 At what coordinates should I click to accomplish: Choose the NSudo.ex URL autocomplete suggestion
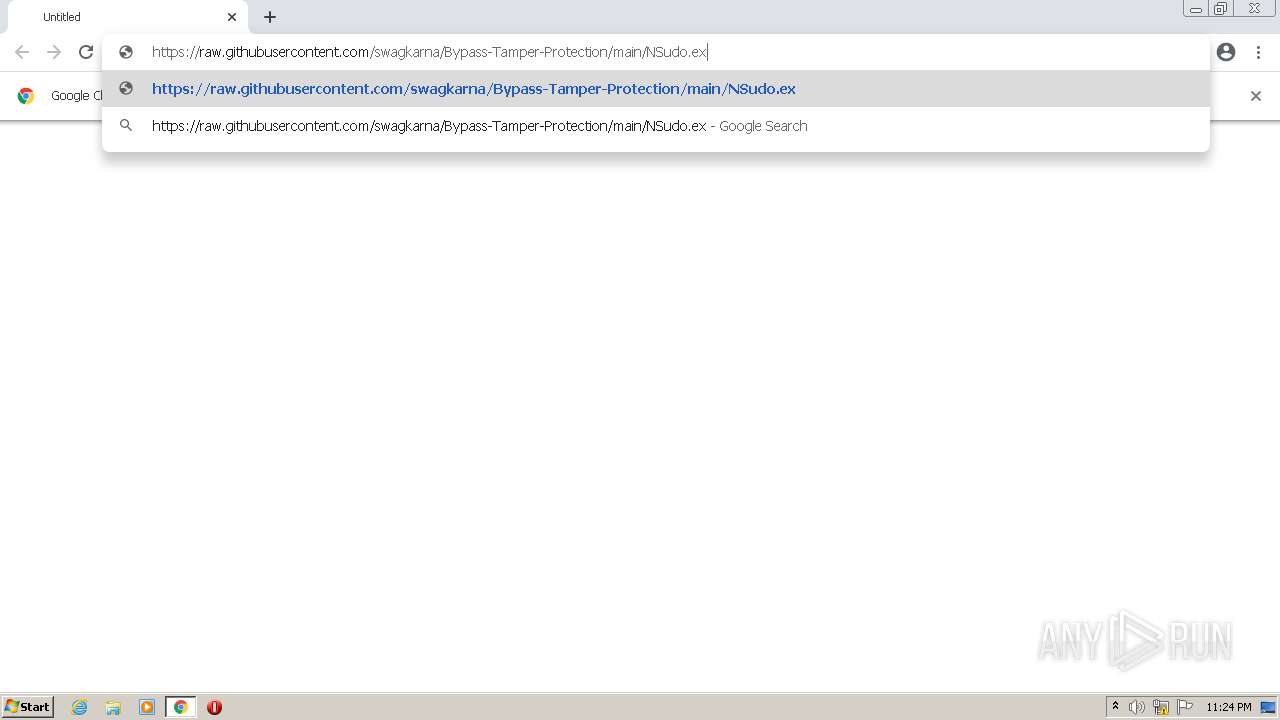(x=656, y=89)
